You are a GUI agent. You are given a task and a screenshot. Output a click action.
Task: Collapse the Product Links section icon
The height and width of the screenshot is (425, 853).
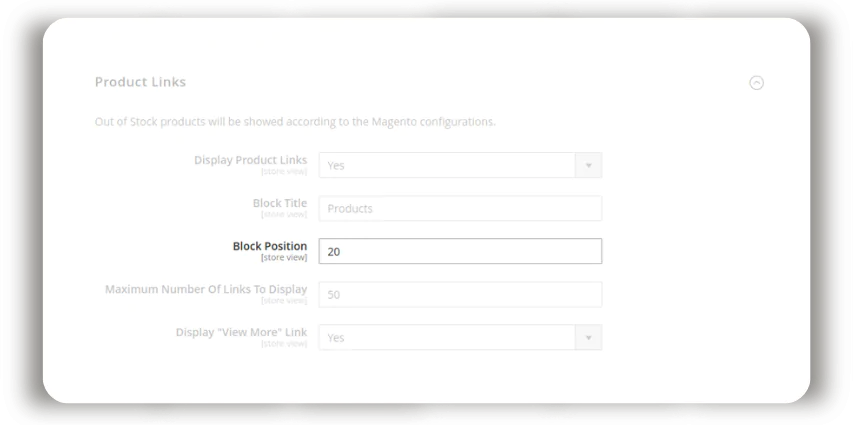[756, 83]
